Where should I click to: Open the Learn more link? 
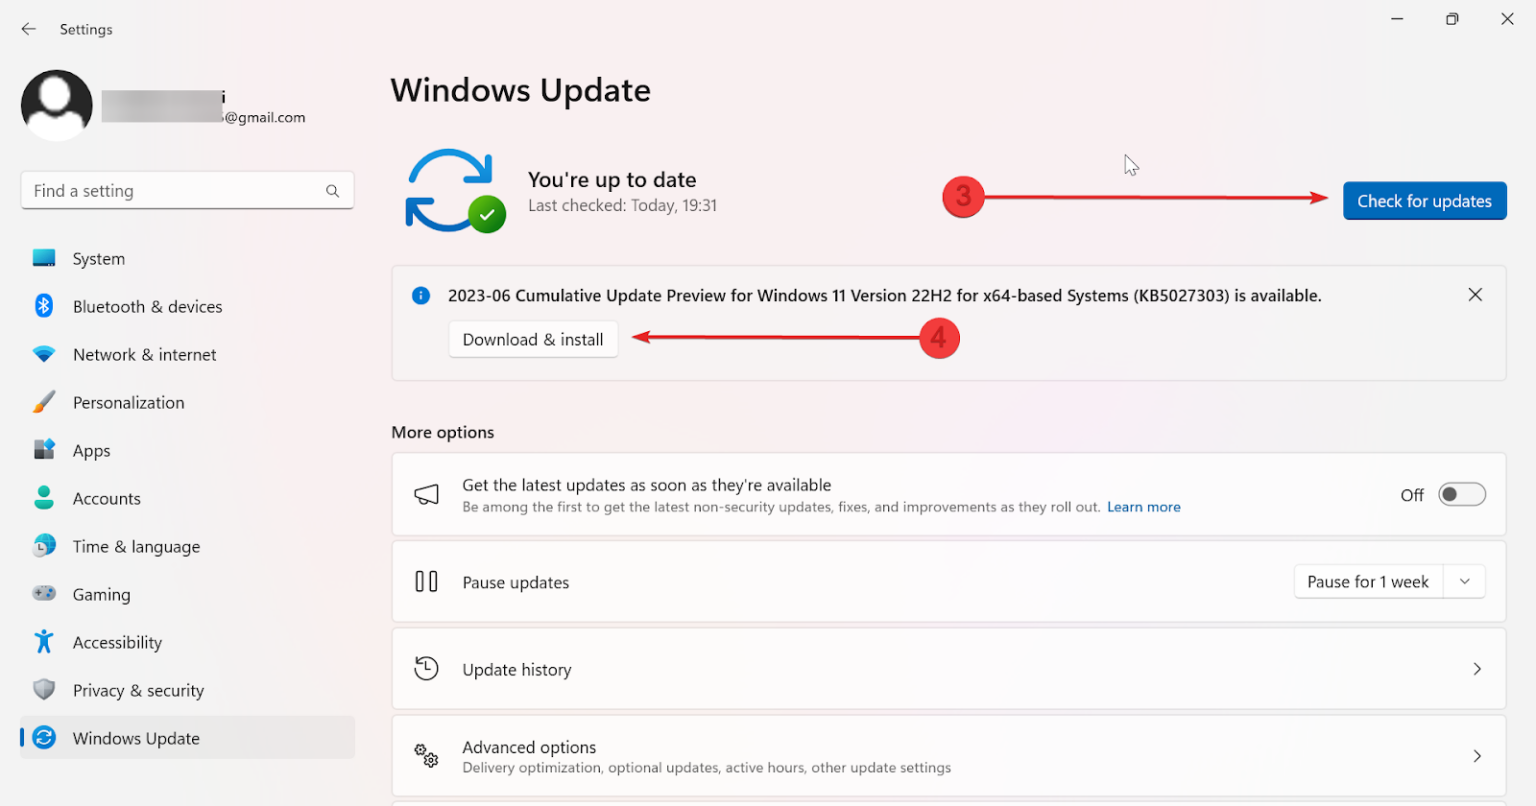[x=1143, y=507]
